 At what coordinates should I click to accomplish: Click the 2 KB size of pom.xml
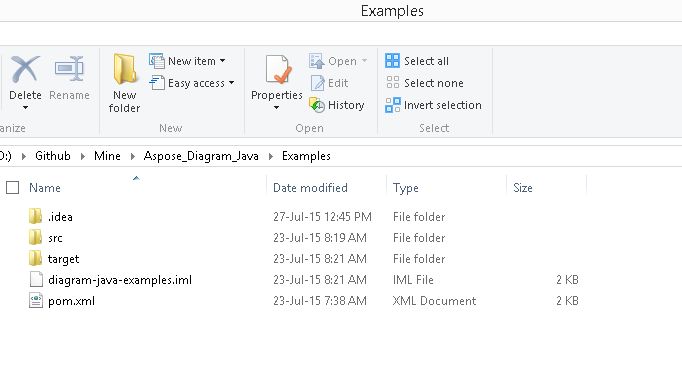tap(567, 301)
